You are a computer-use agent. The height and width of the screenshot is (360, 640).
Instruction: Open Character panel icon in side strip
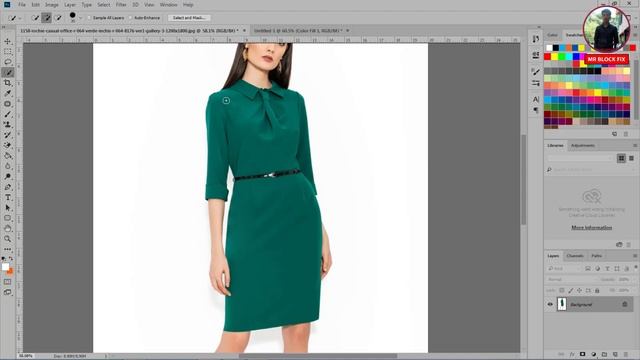(536, 99)
